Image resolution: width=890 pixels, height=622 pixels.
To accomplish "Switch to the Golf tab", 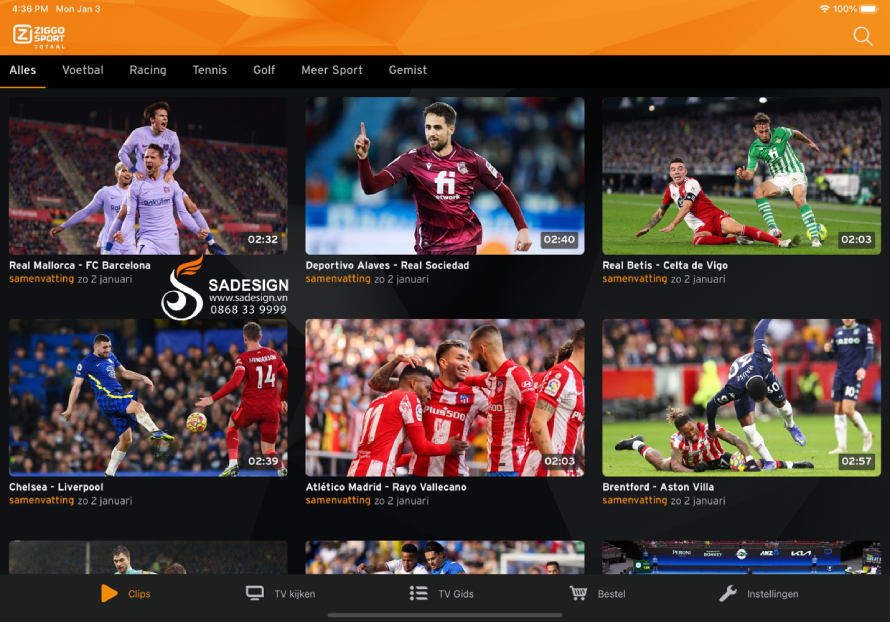I will 264,70.
